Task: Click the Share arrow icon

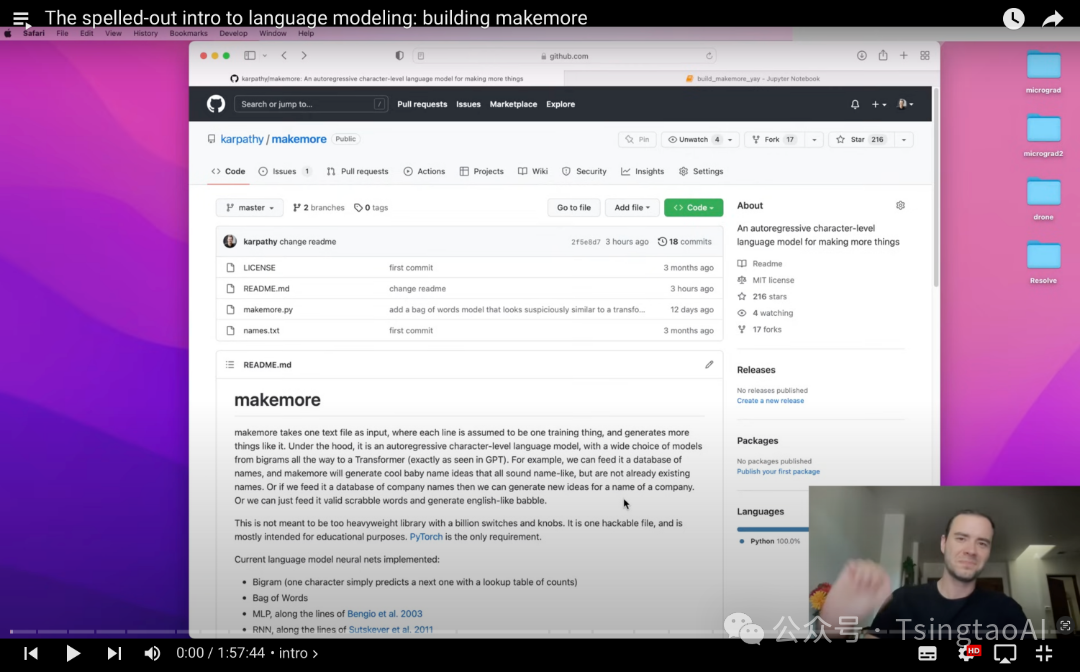Action: coord(1052,19)
